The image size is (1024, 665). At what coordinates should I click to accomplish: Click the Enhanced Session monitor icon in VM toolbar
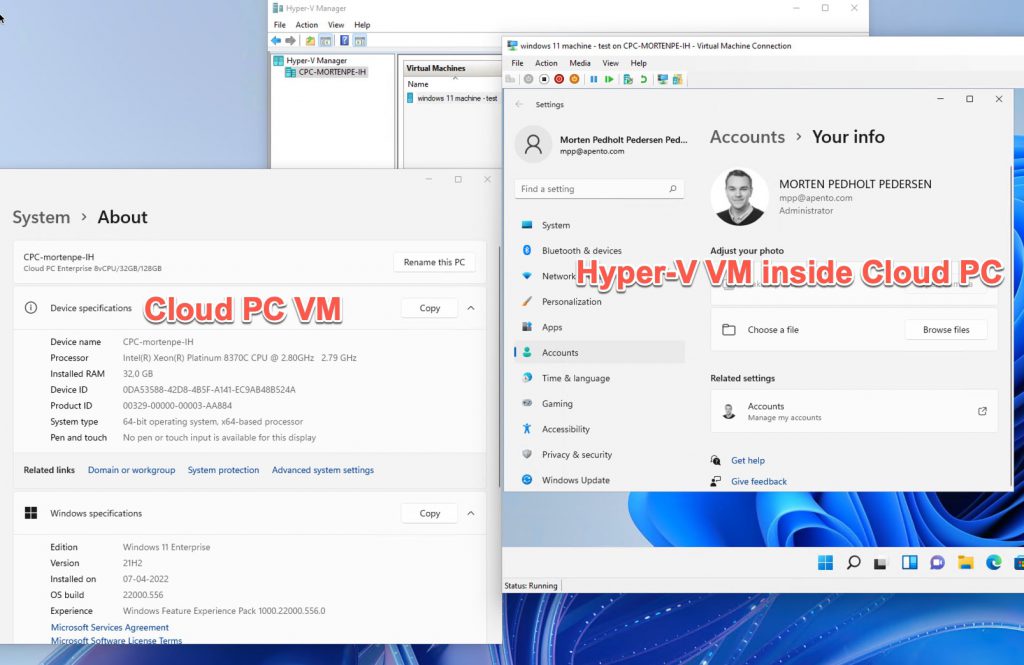tap(662, 79)
